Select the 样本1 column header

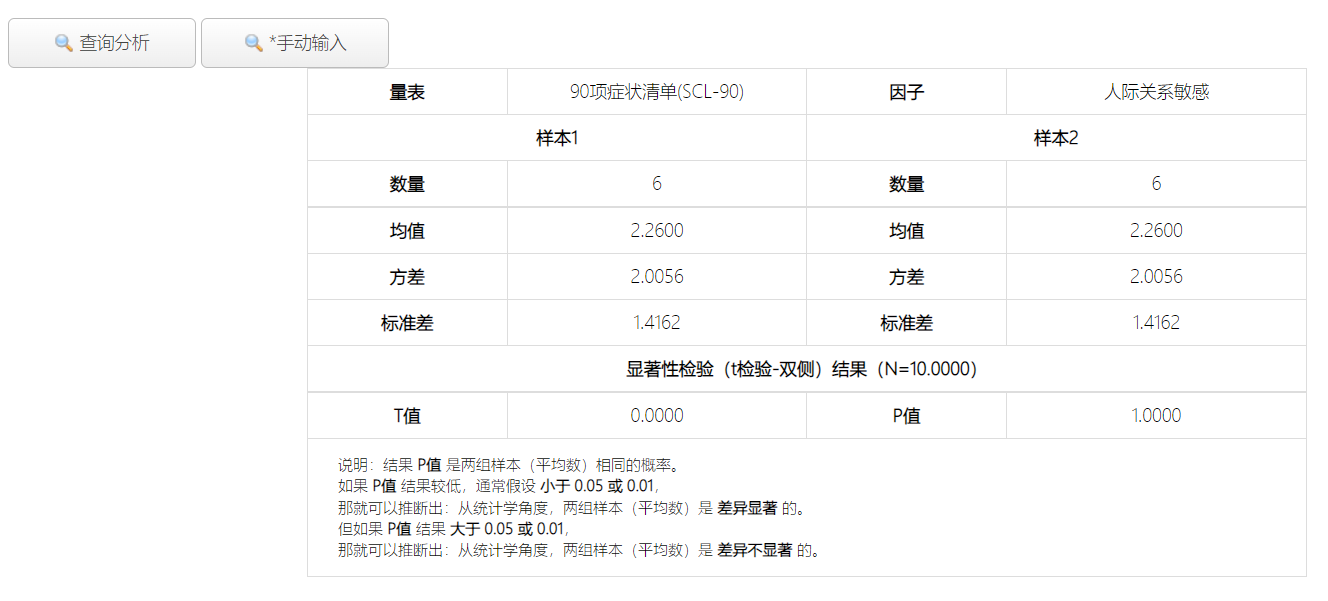pos(557,138)
